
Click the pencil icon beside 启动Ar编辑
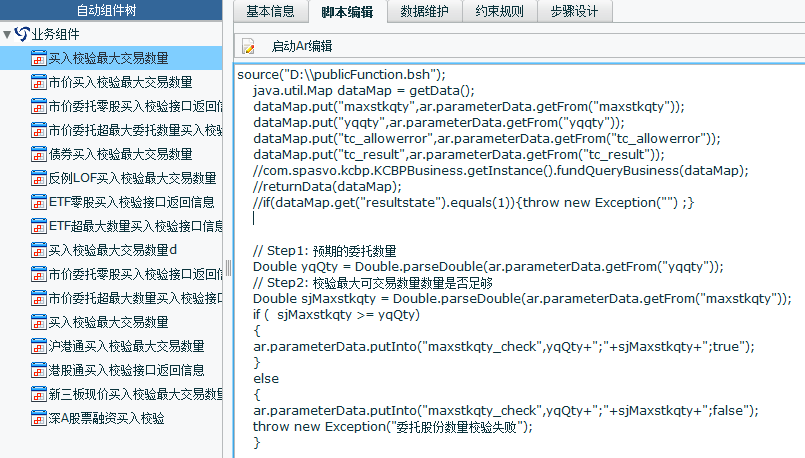click(249, 47)
